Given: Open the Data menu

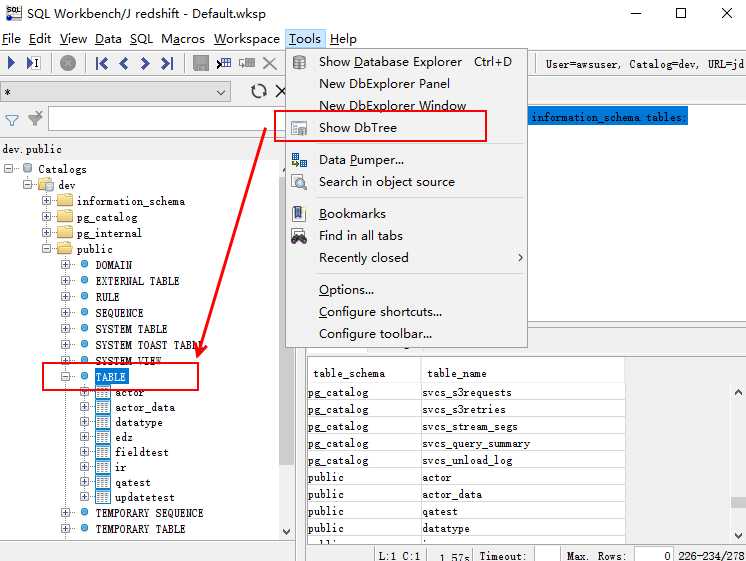Looking at the screenshot, I should 108,39.
